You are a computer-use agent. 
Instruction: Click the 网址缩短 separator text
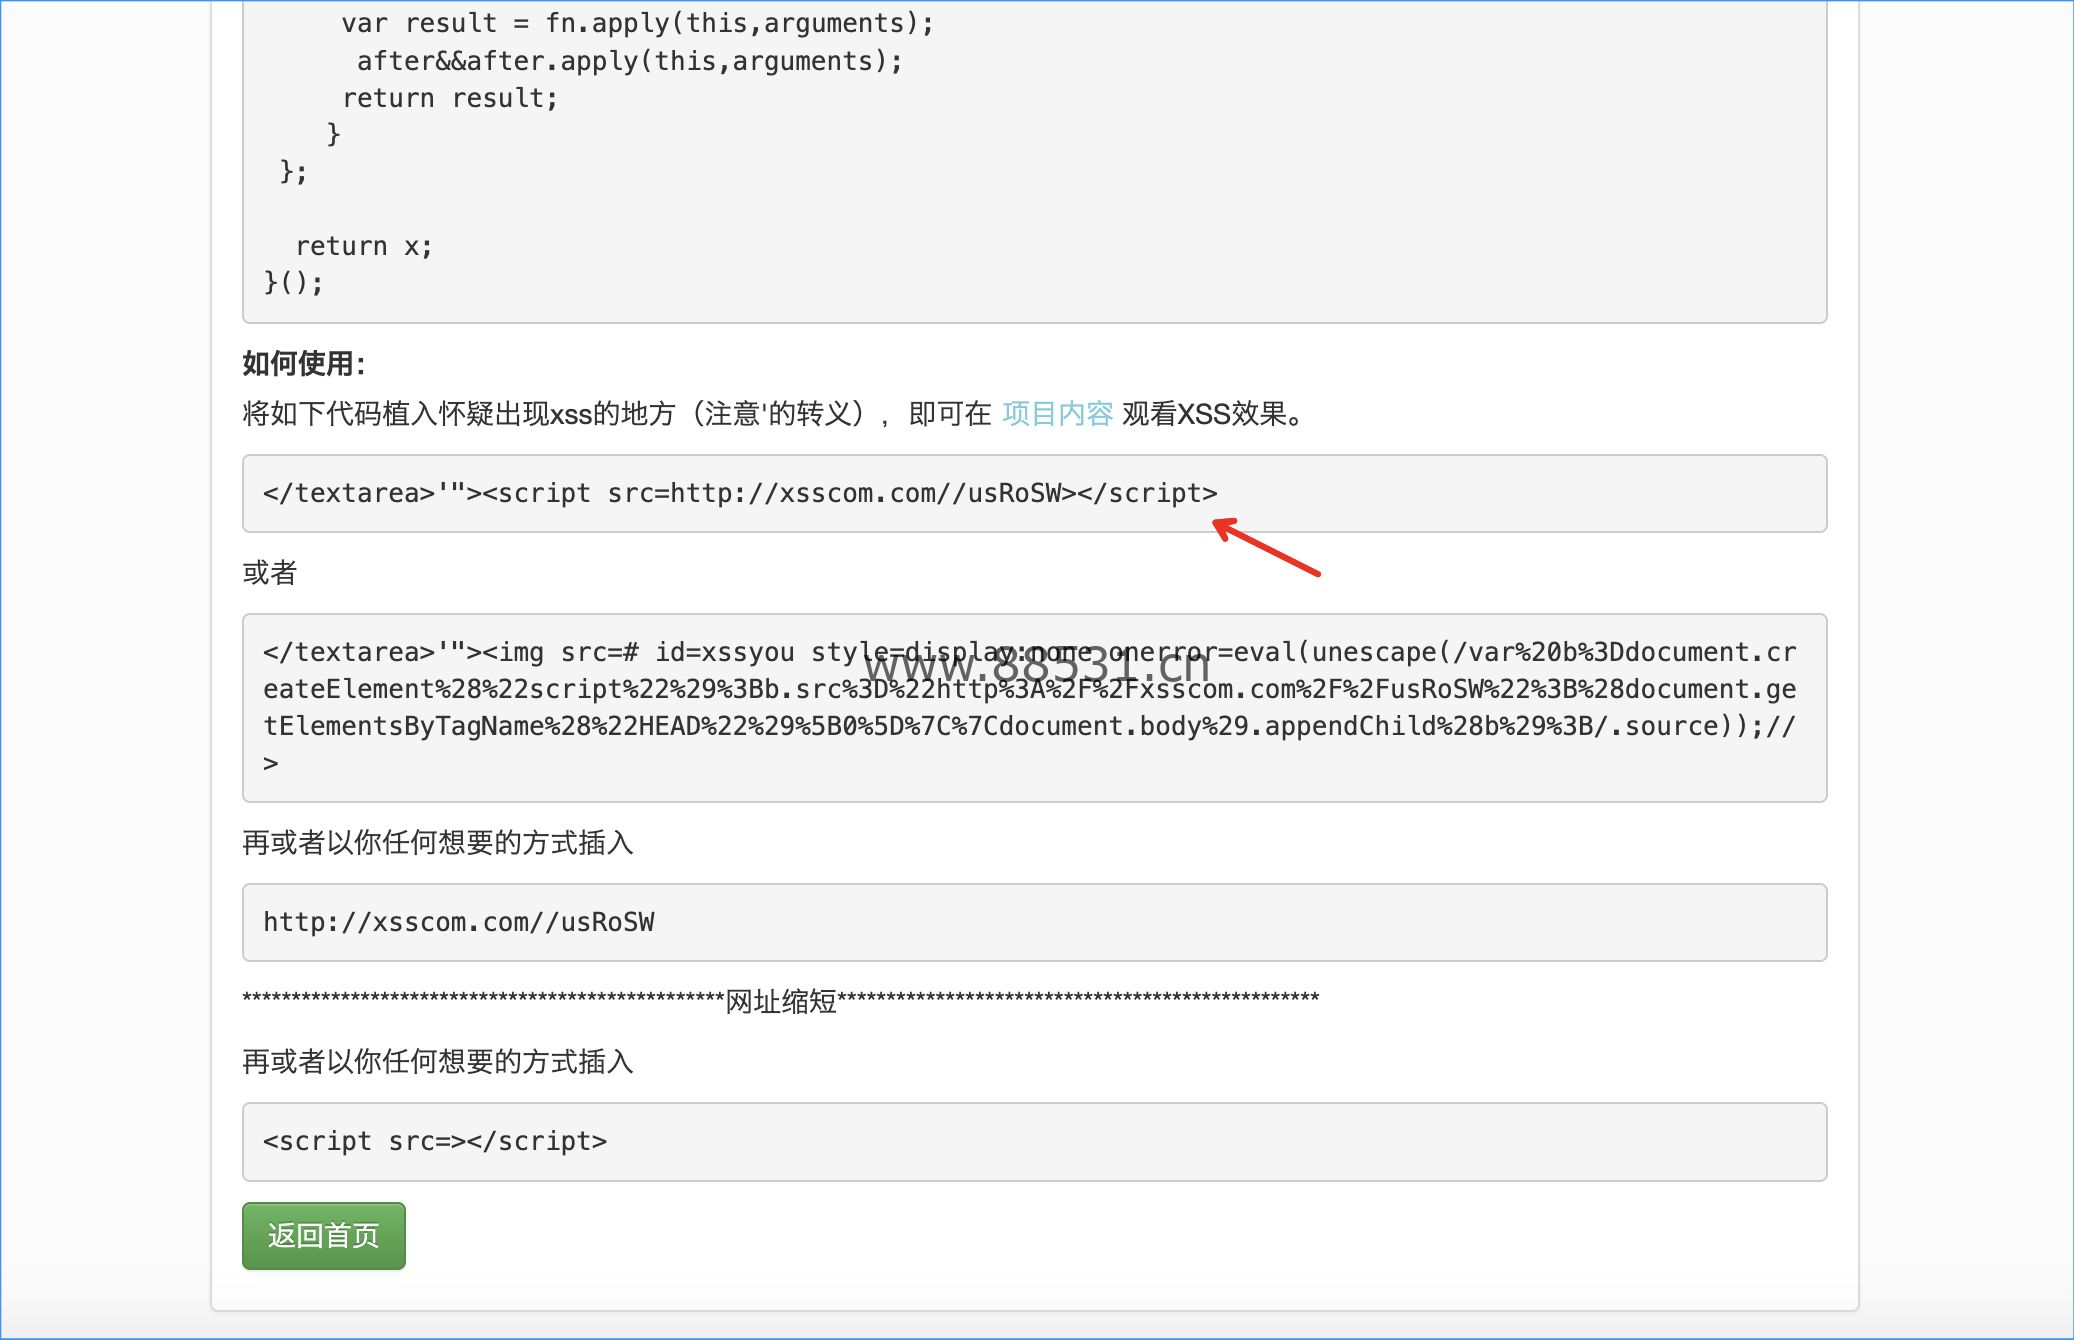(781, 1001)
